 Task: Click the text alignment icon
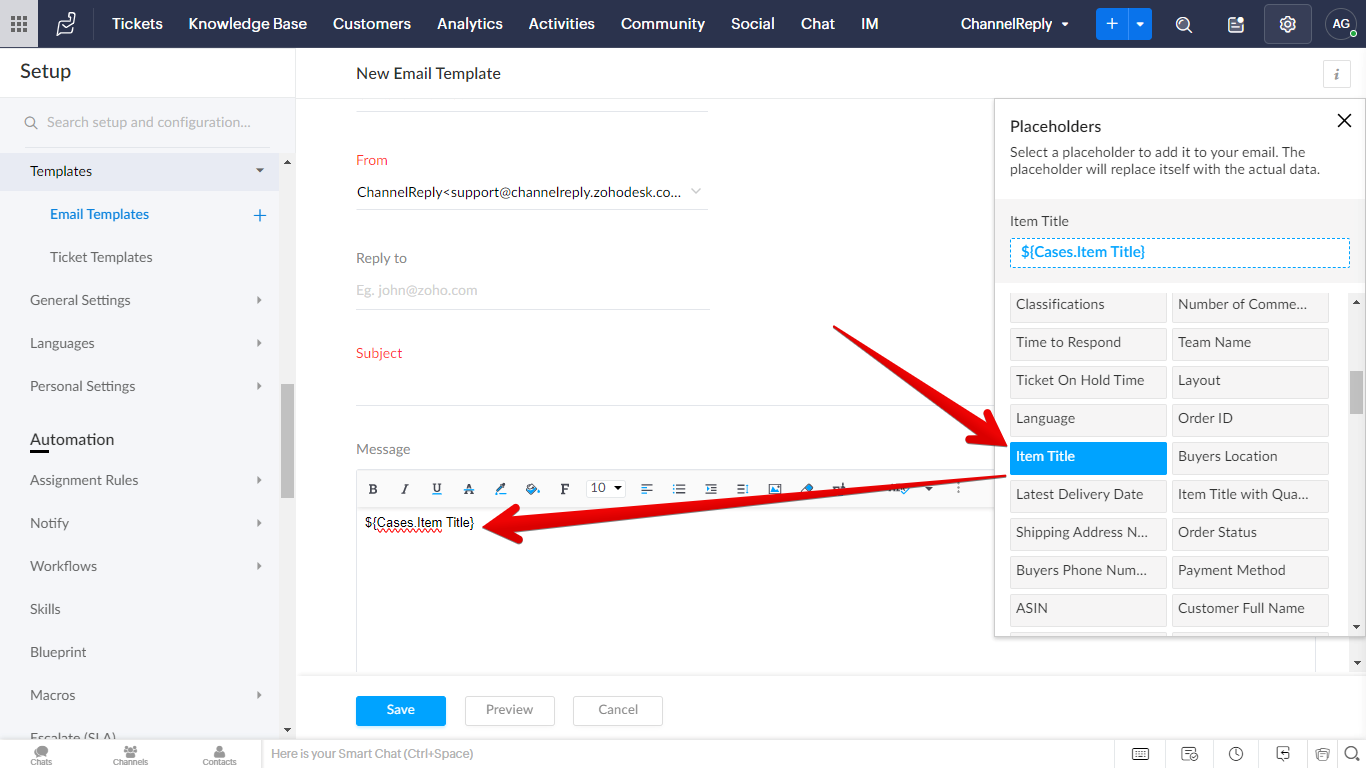[x=647, y=489]
